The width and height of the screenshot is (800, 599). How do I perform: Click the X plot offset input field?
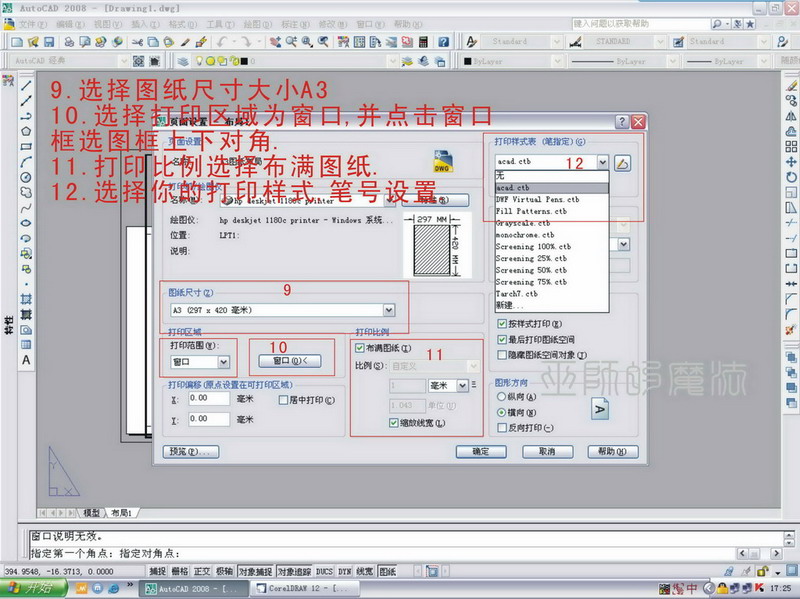[x=209, y=398]
